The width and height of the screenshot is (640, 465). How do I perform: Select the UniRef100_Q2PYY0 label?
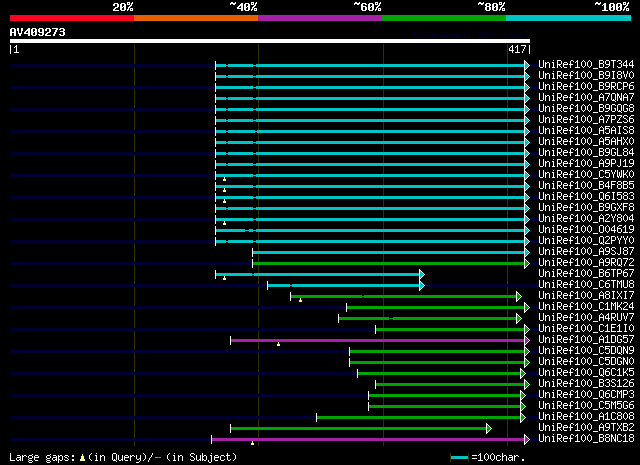pos(586,241)
